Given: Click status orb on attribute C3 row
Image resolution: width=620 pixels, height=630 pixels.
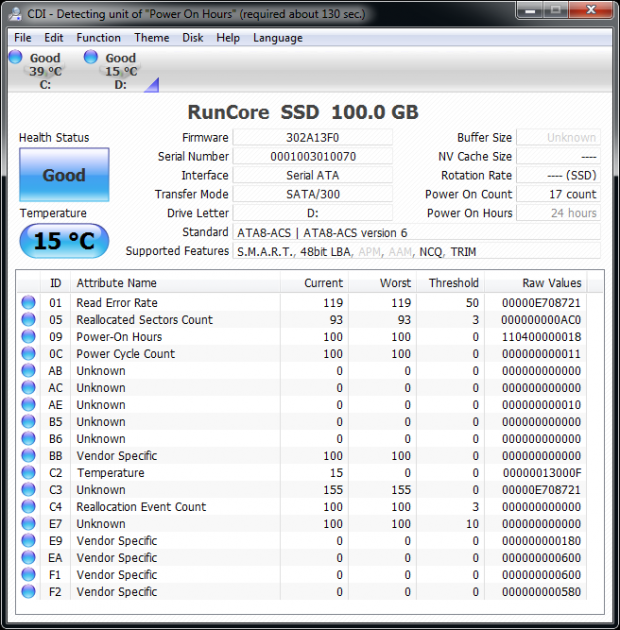Looking at the screenshot, I should pyautogui.click(x=29, y=489).
